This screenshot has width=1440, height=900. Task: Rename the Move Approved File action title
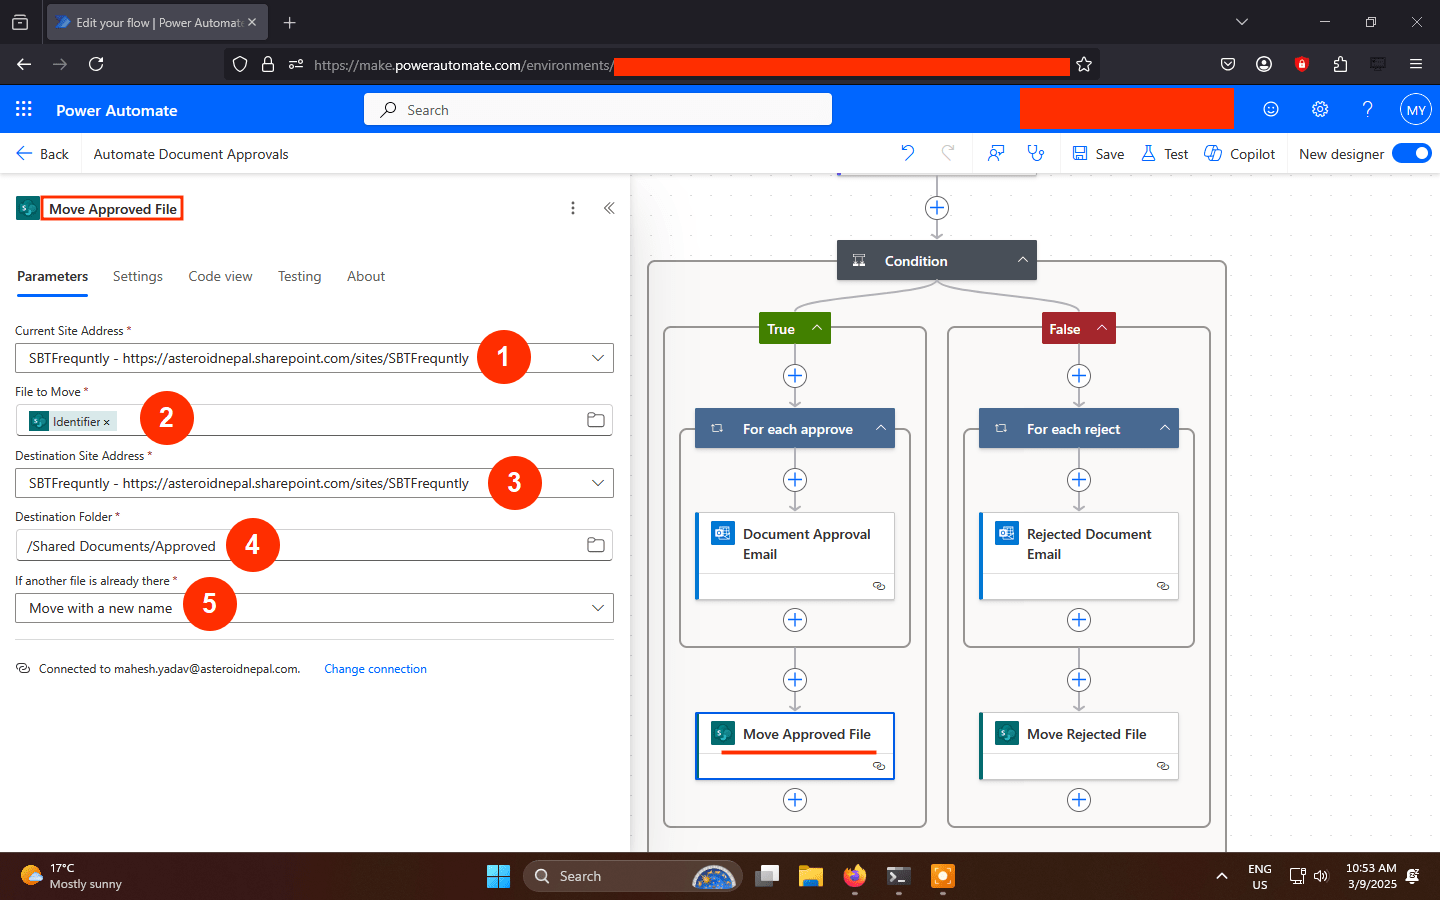[112, 208]
